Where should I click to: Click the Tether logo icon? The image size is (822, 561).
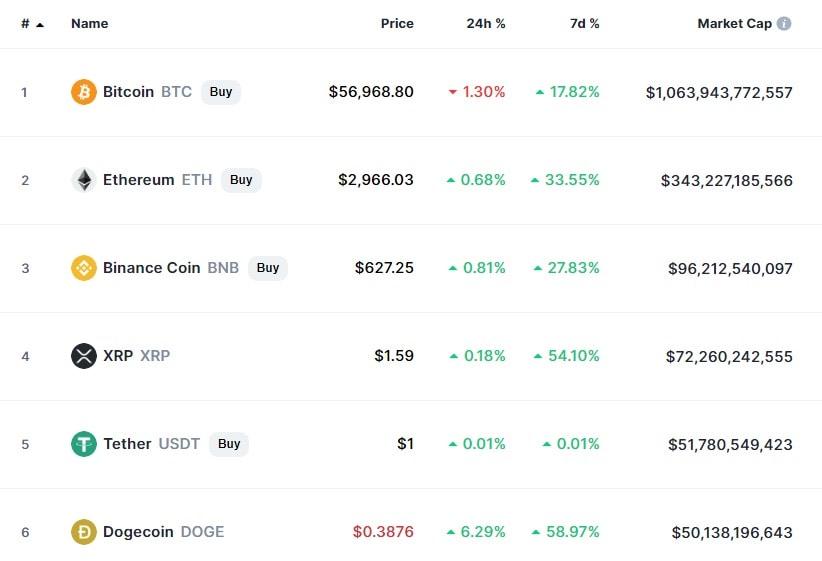[84, 444]
